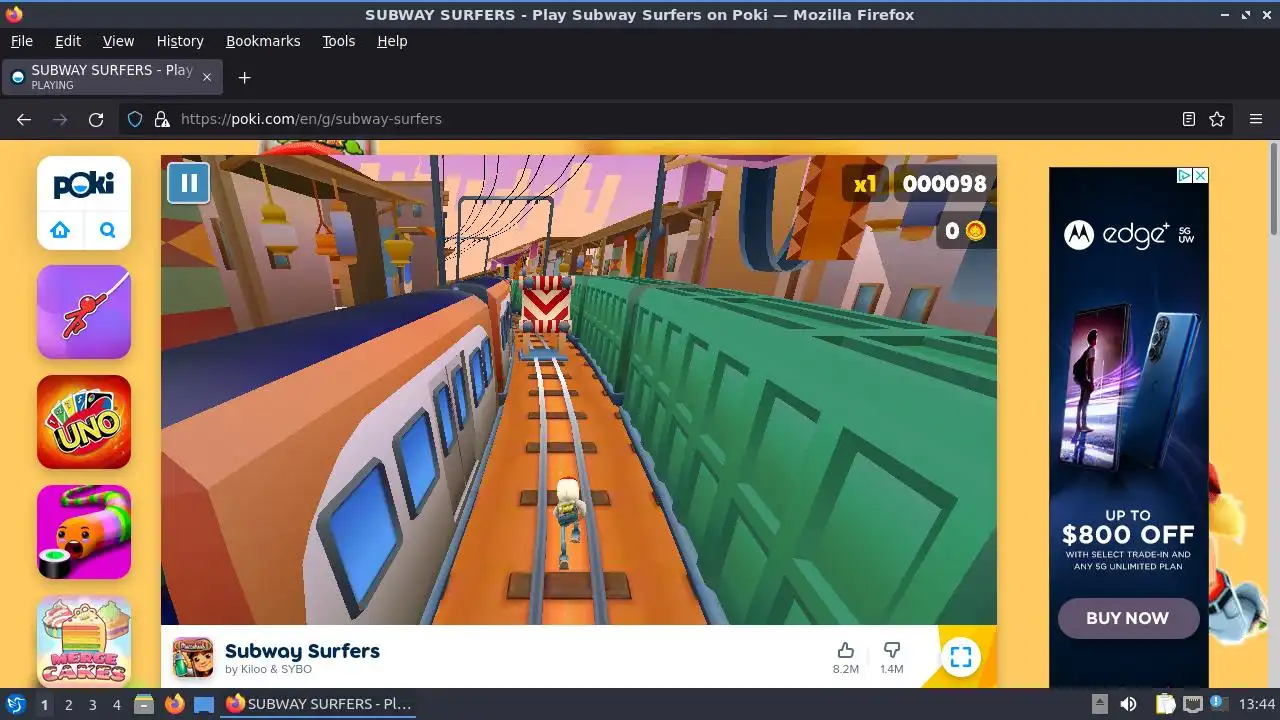Image resolution: width=1280 pixels, height=720 pixels.
Task: Open Firefox hamburger application menu
Action: coord(1256,119)
